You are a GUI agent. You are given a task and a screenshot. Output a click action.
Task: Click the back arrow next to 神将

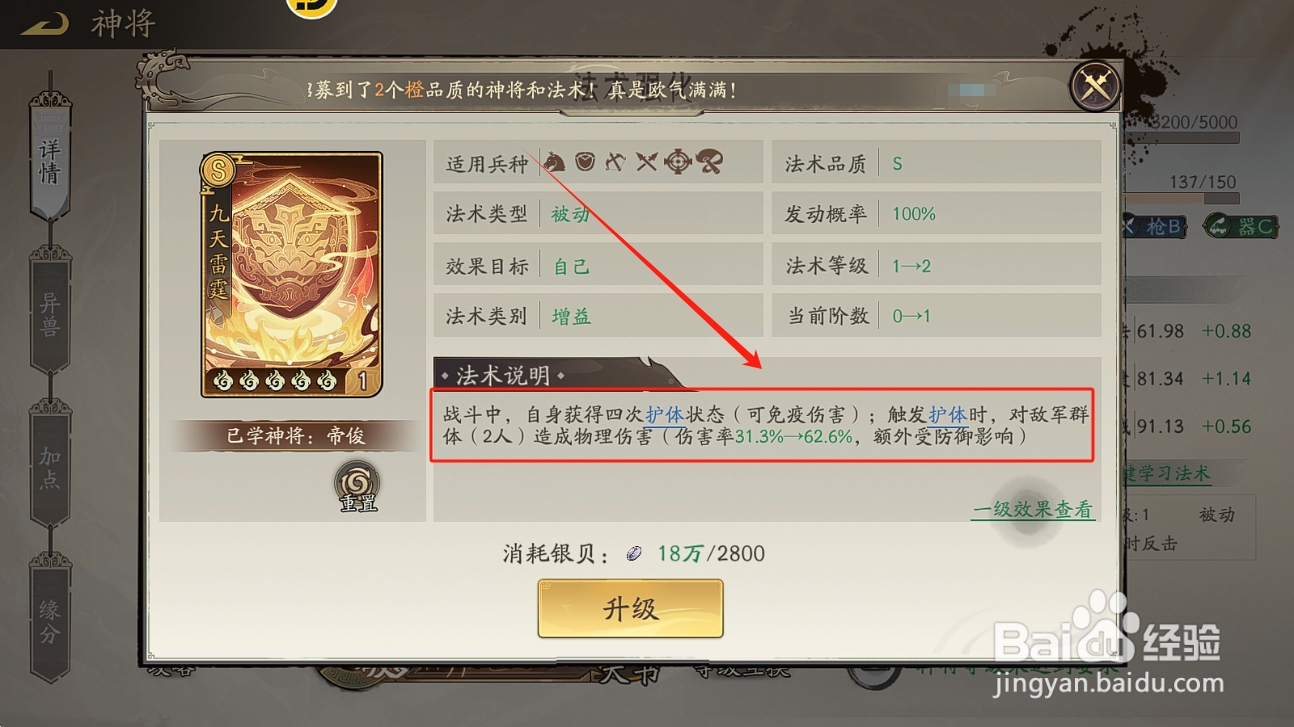click(44, 24)
